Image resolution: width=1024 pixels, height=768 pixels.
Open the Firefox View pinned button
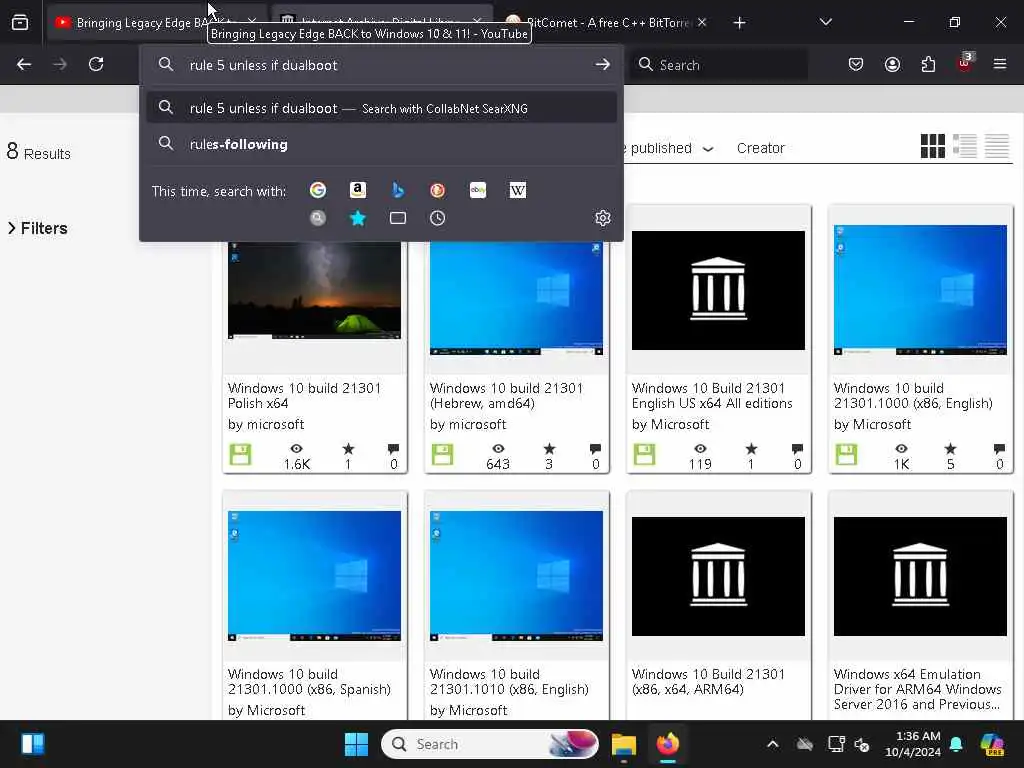20,22
